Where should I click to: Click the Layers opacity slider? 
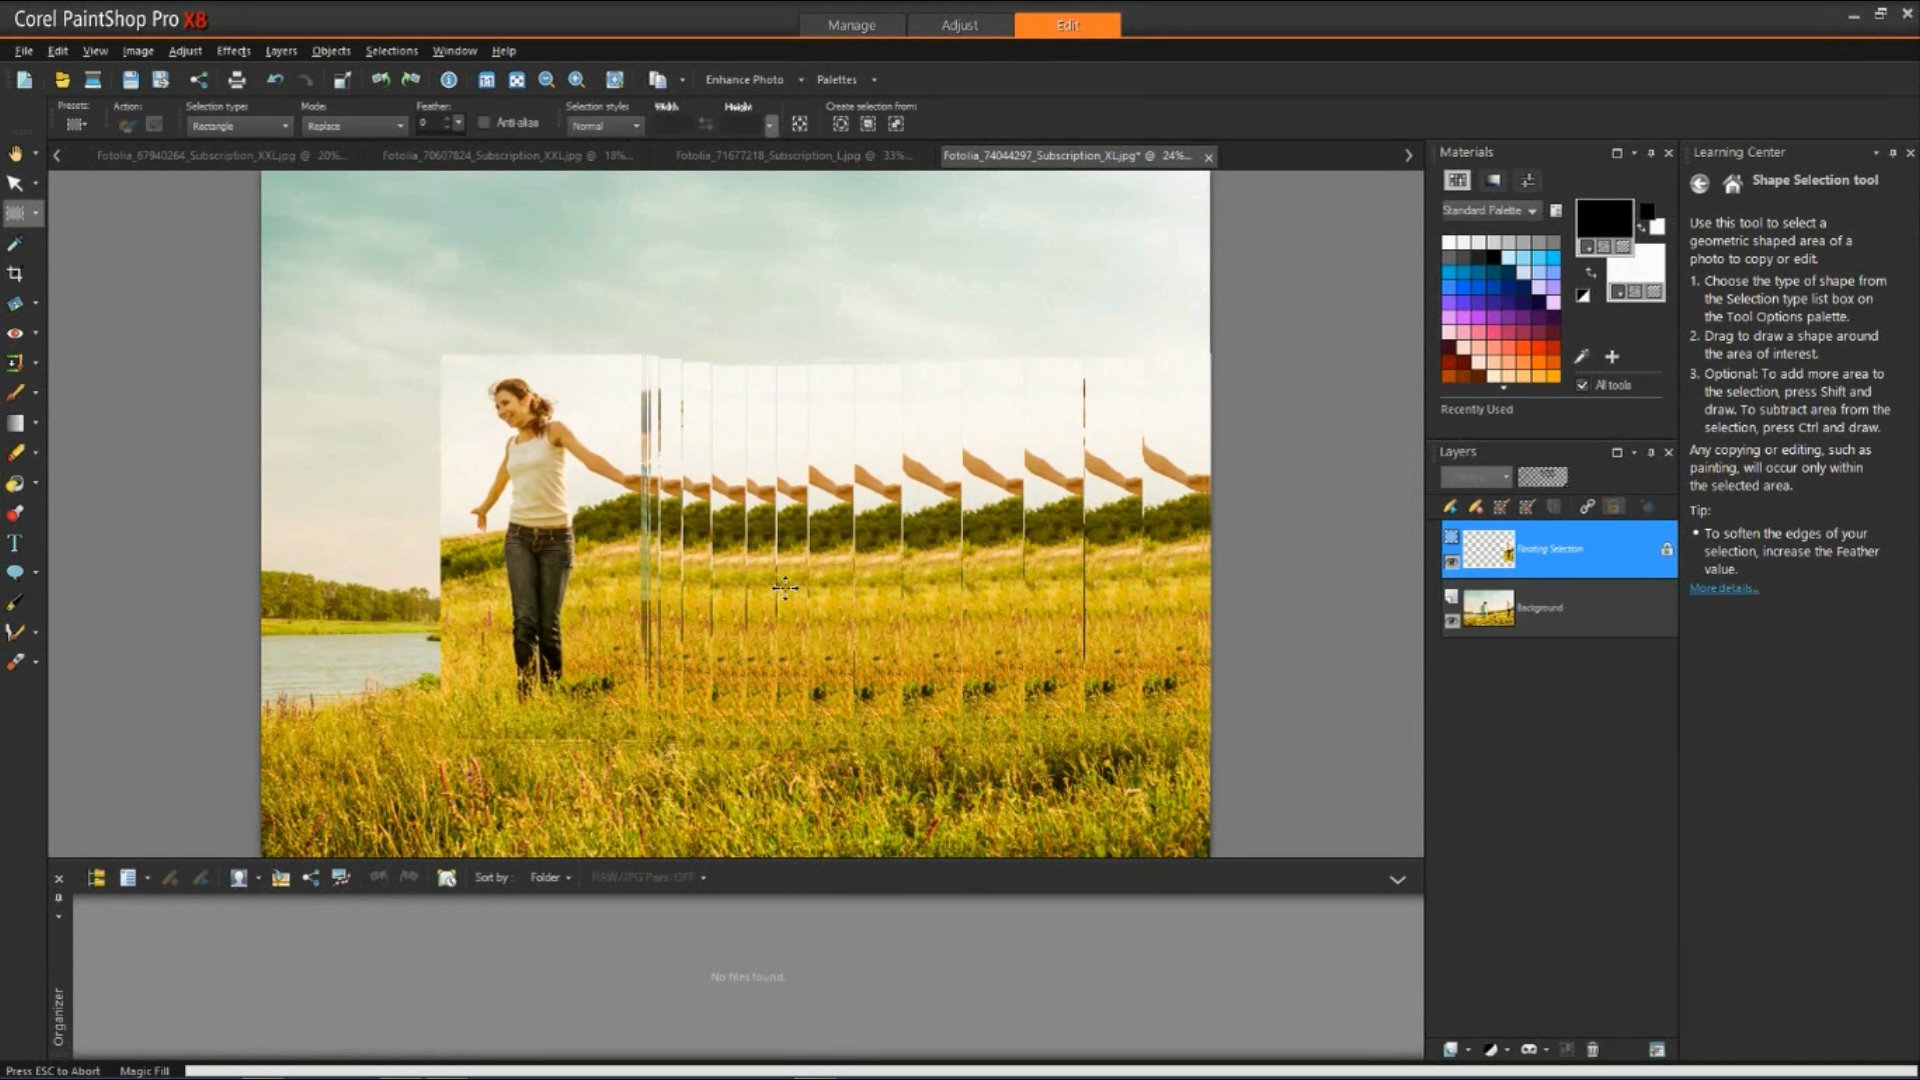point(1542,477)
